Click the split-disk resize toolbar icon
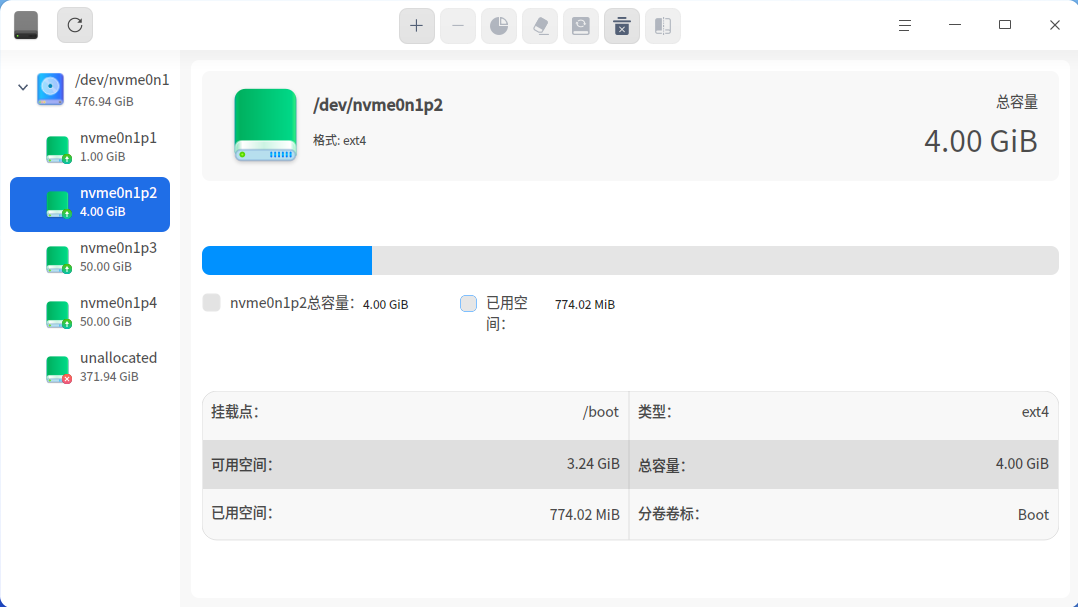 pos(663,26)
